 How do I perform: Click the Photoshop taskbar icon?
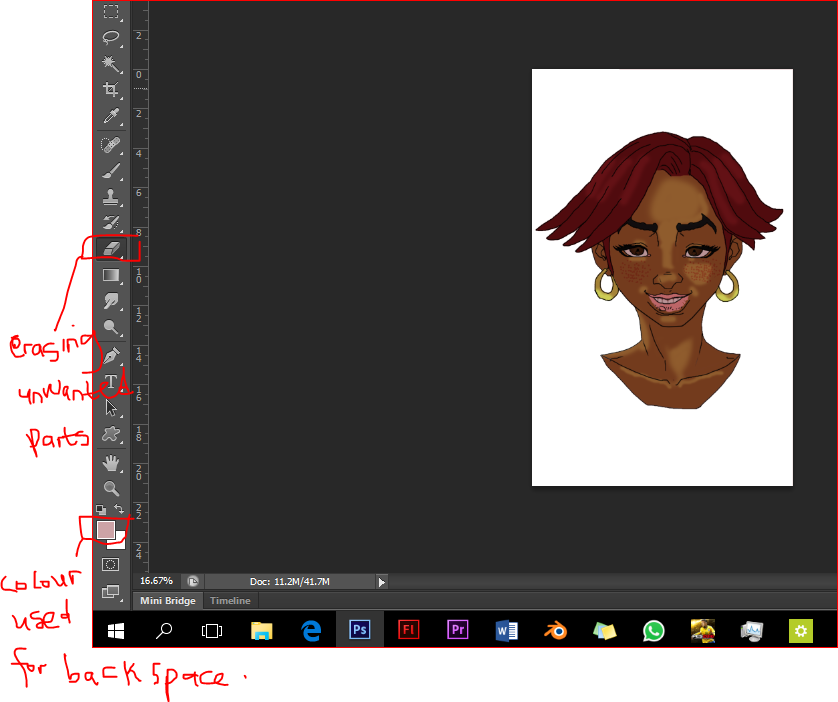[360, 630]
